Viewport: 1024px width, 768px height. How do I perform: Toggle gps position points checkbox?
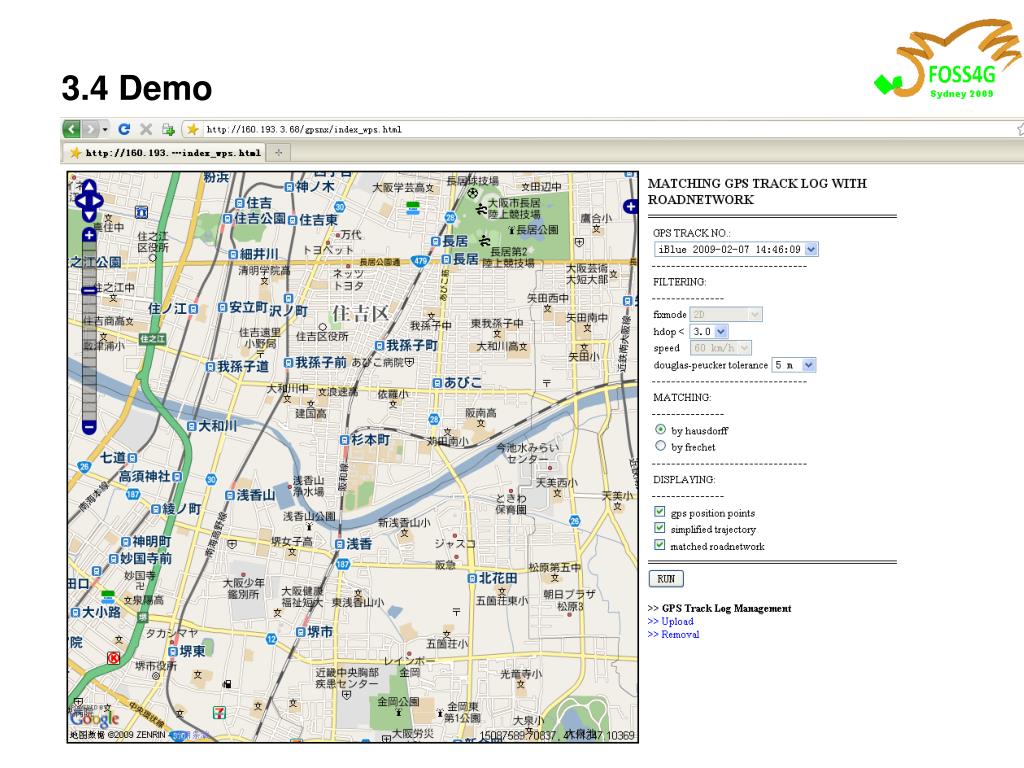[x=660, y=512]
